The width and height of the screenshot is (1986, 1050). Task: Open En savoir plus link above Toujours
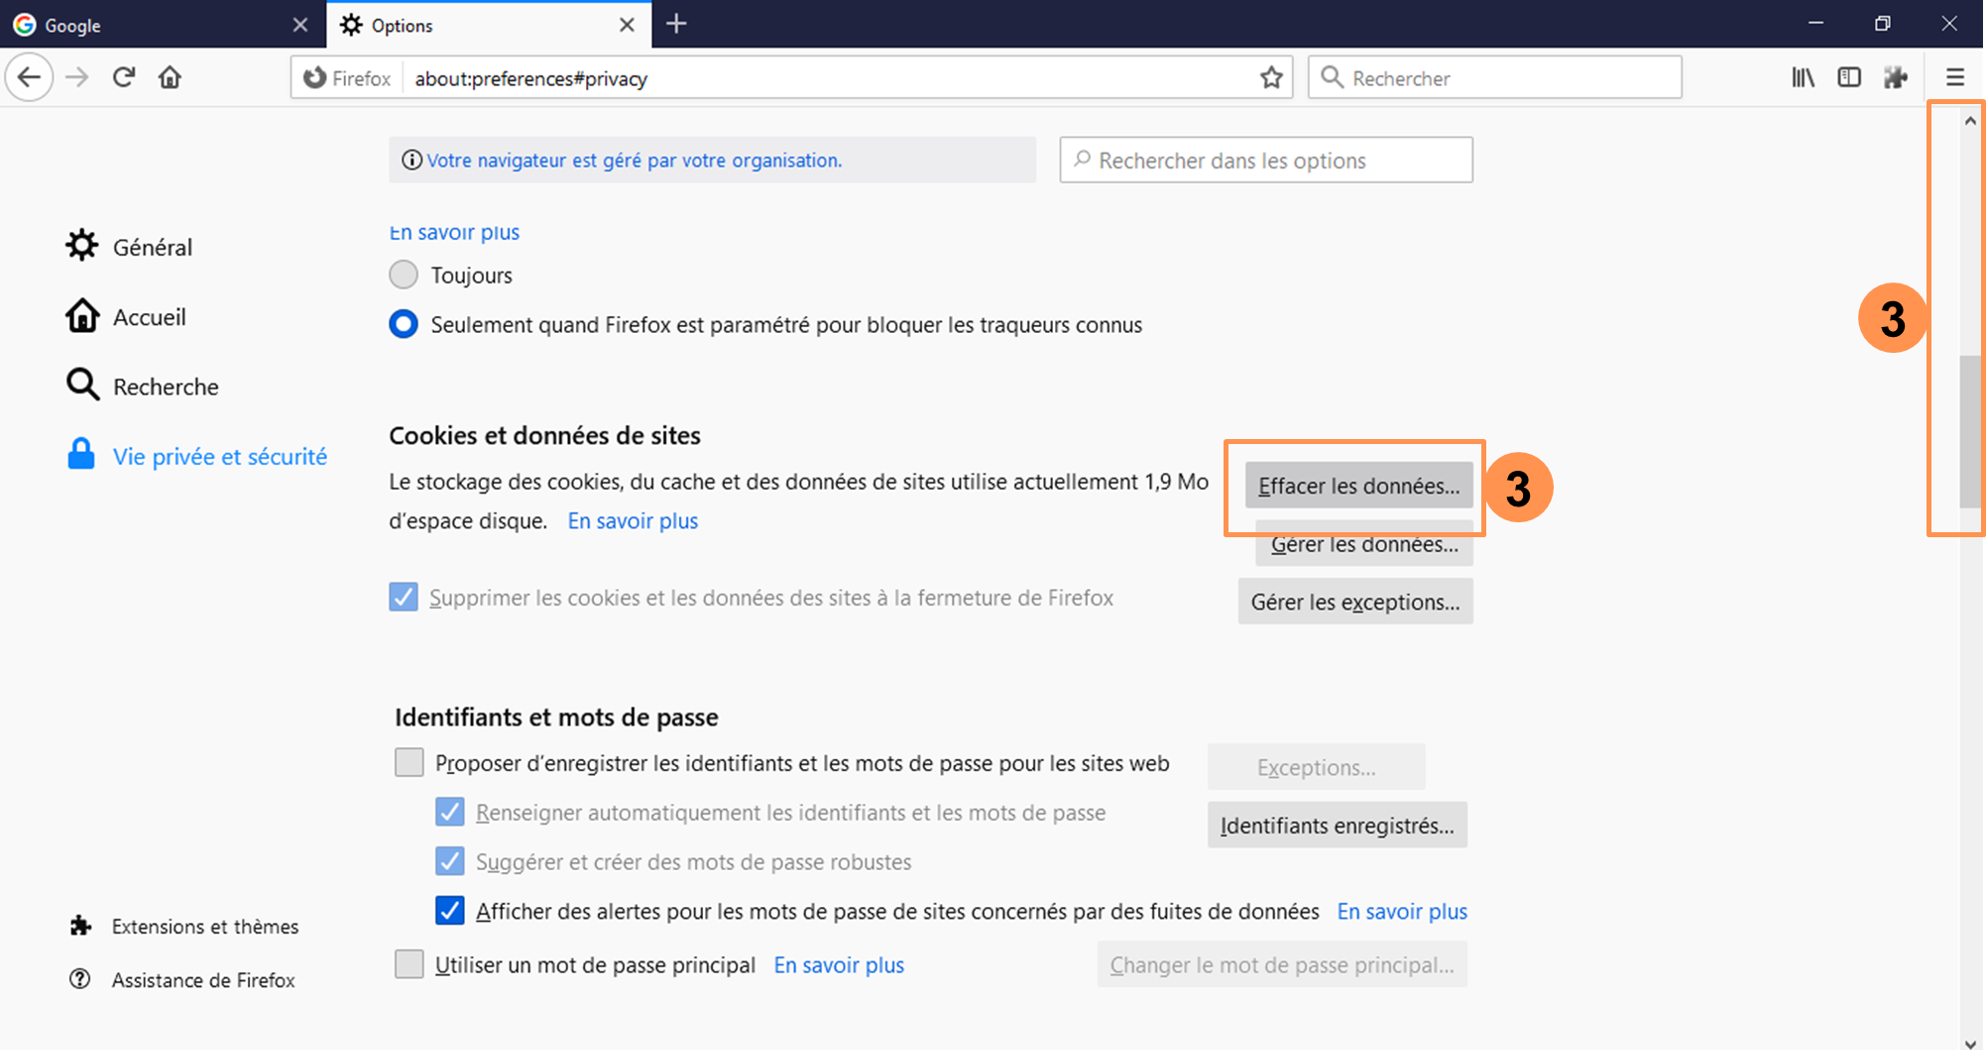click(x=454, y=232)
